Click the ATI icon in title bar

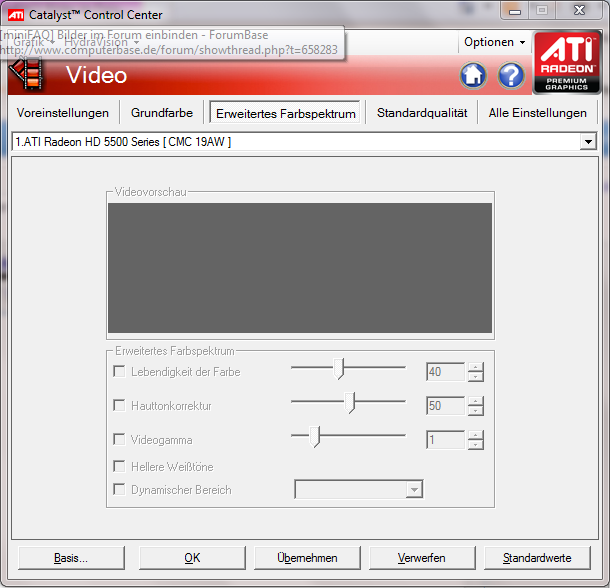16,15
